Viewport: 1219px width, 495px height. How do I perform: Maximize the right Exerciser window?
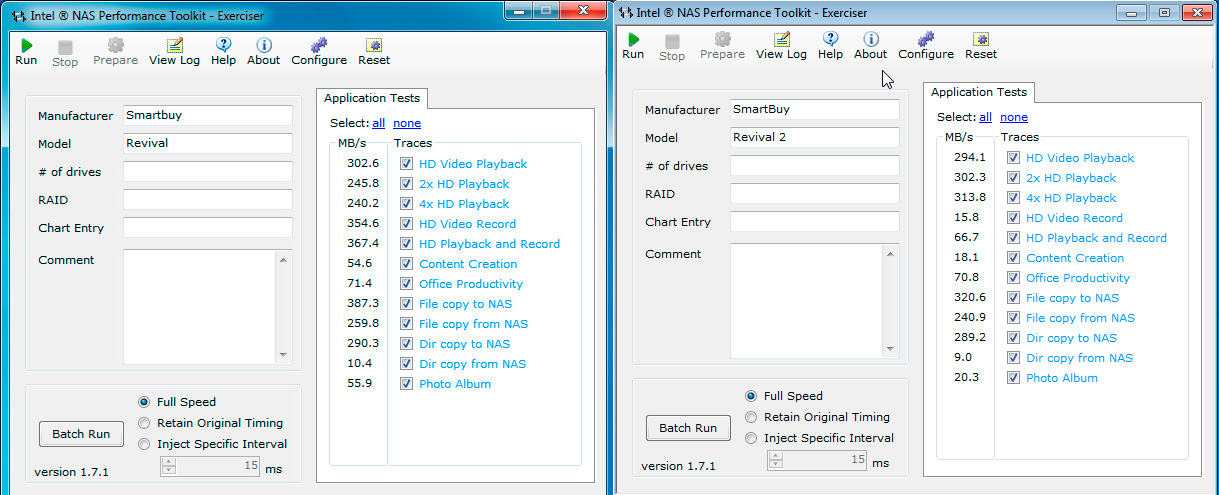pos(1163,12)
